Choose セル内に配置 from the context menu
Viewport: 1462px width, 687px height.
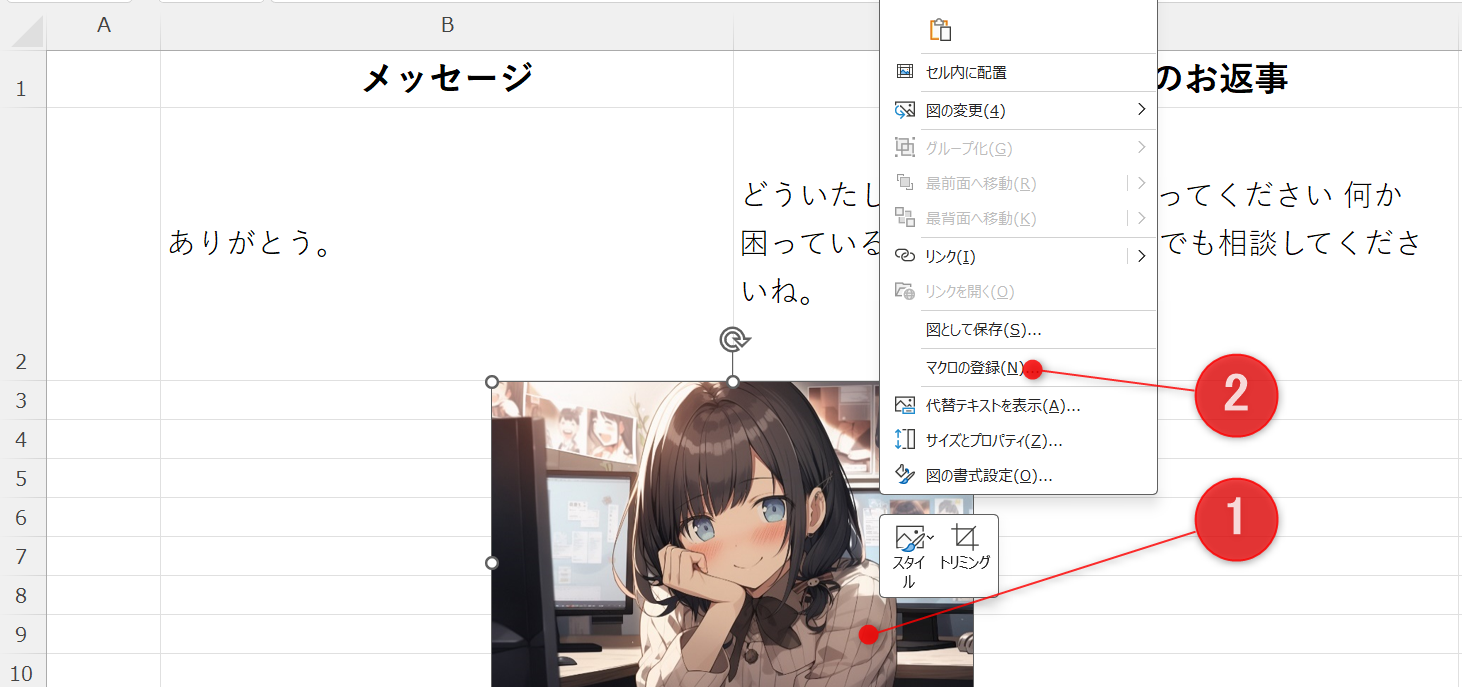coord(965,71)
